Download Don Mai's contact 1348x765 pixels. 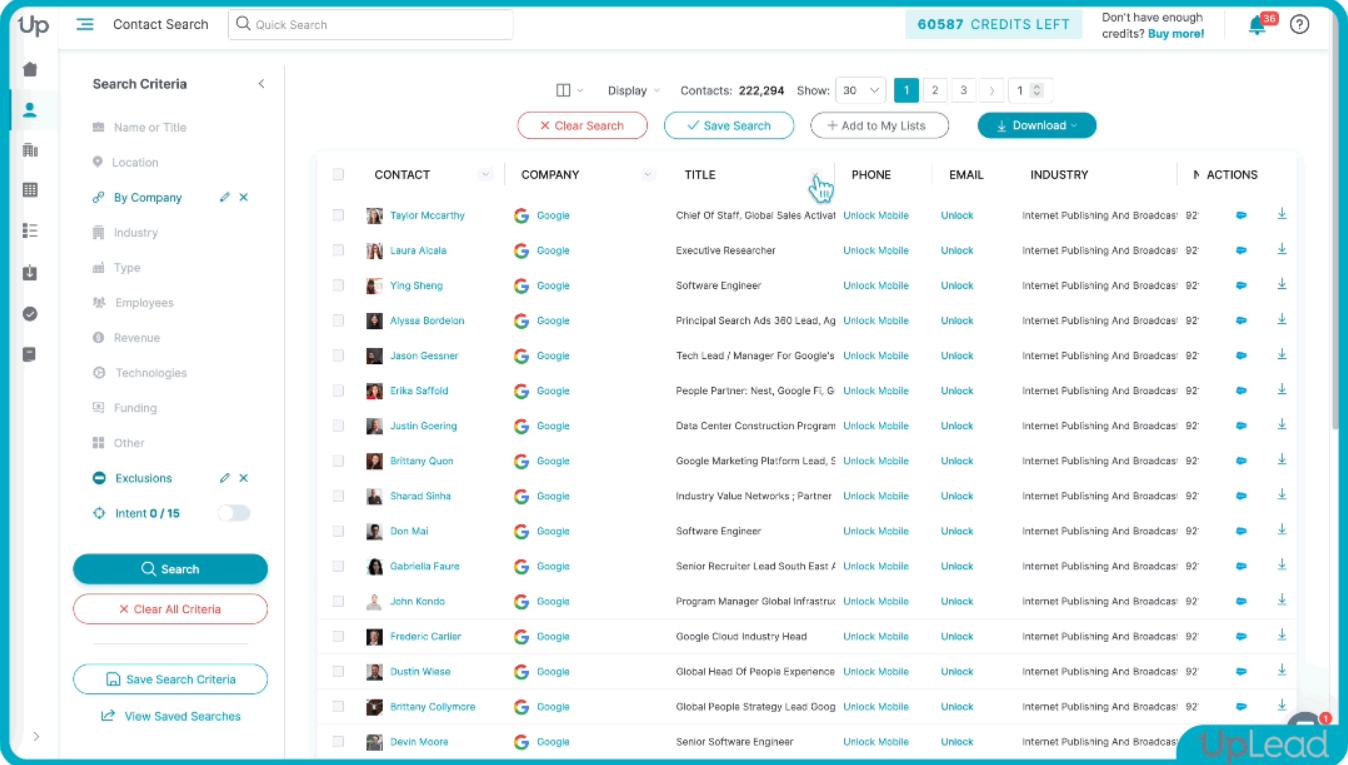tap(1281, 530)
